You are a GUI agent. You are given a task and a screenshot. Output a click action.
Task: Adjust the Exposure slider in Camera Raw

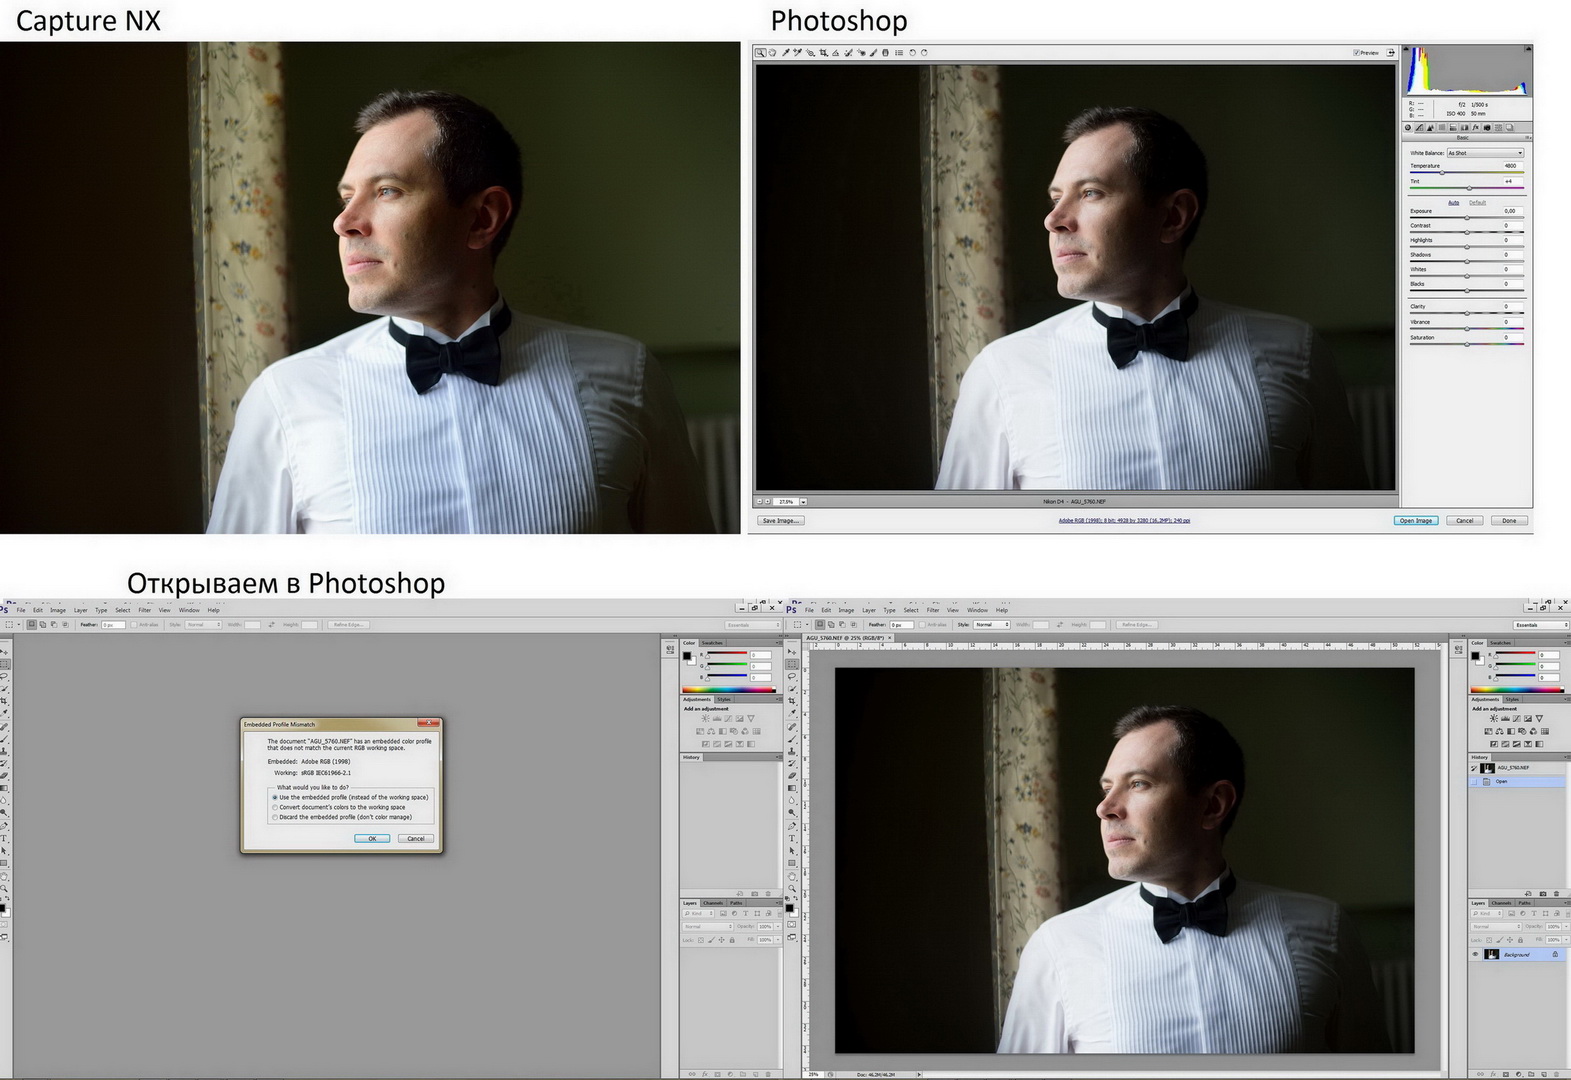[1467, 217]
